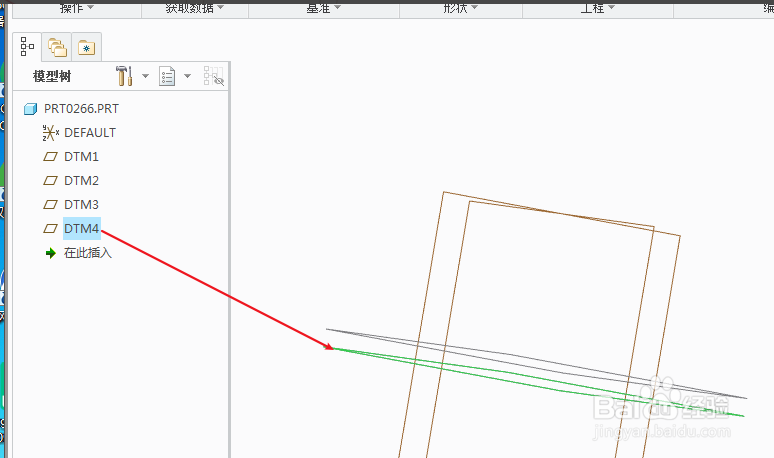Switch to the Folder Browser tab
The width and height of the screenshot is (774, 458).
coord(57,48)
